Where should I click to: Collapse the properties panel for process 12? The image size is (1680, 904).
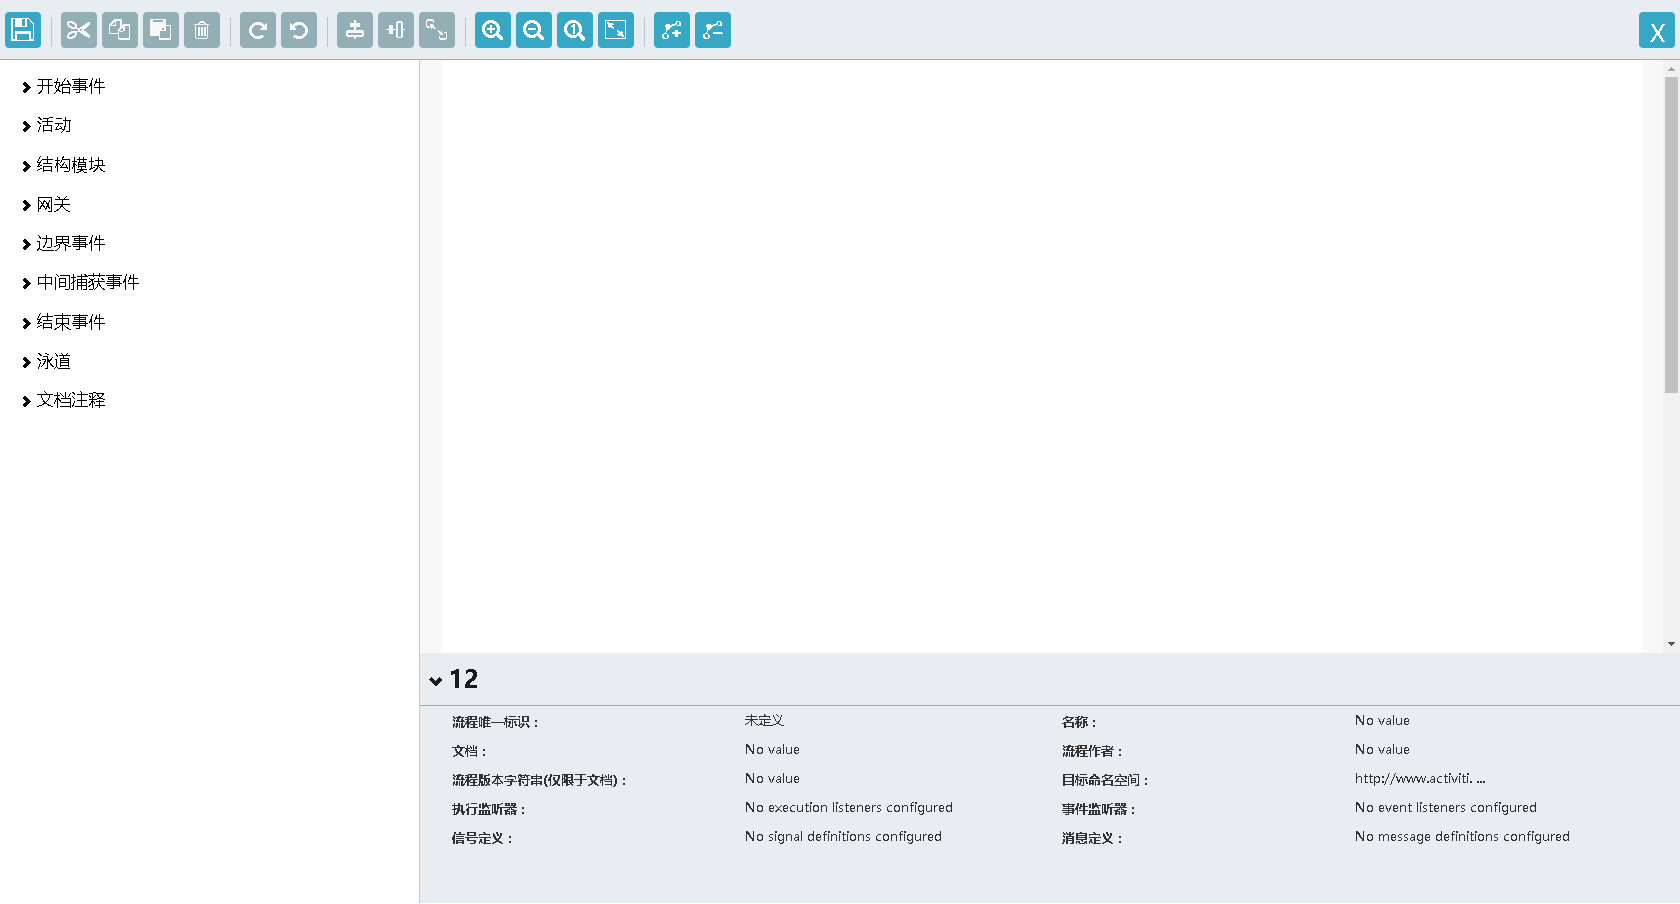(x=435, y=680)
